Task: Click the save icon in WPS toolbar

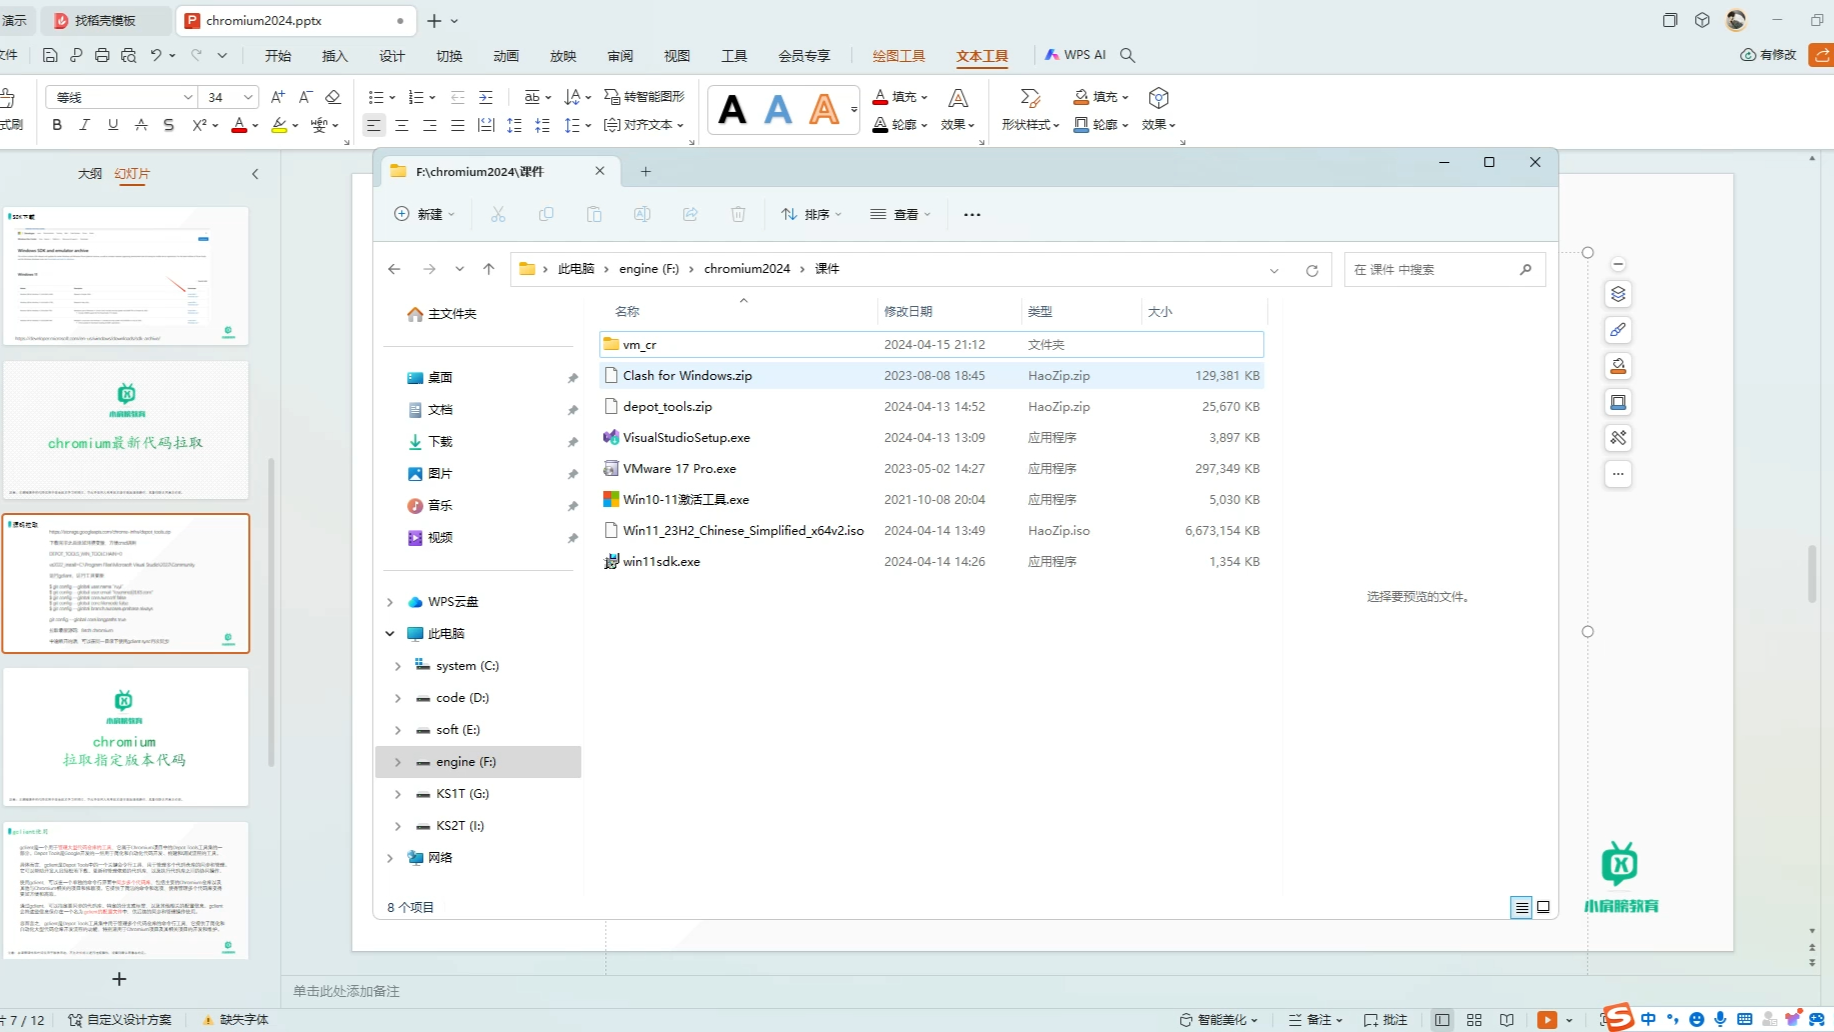Action: point(50,55)
